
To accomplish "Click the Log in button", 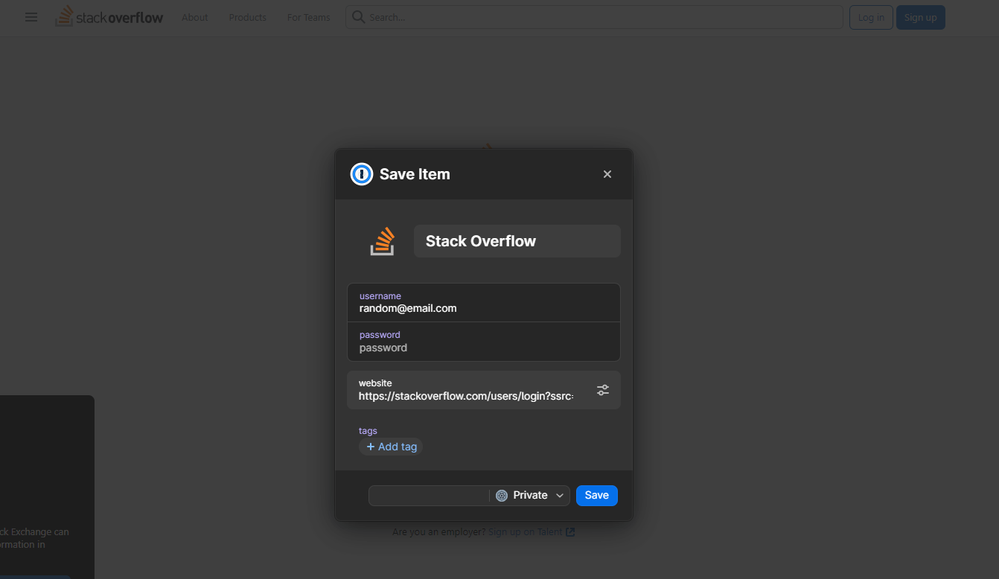I will coord(870,17).
